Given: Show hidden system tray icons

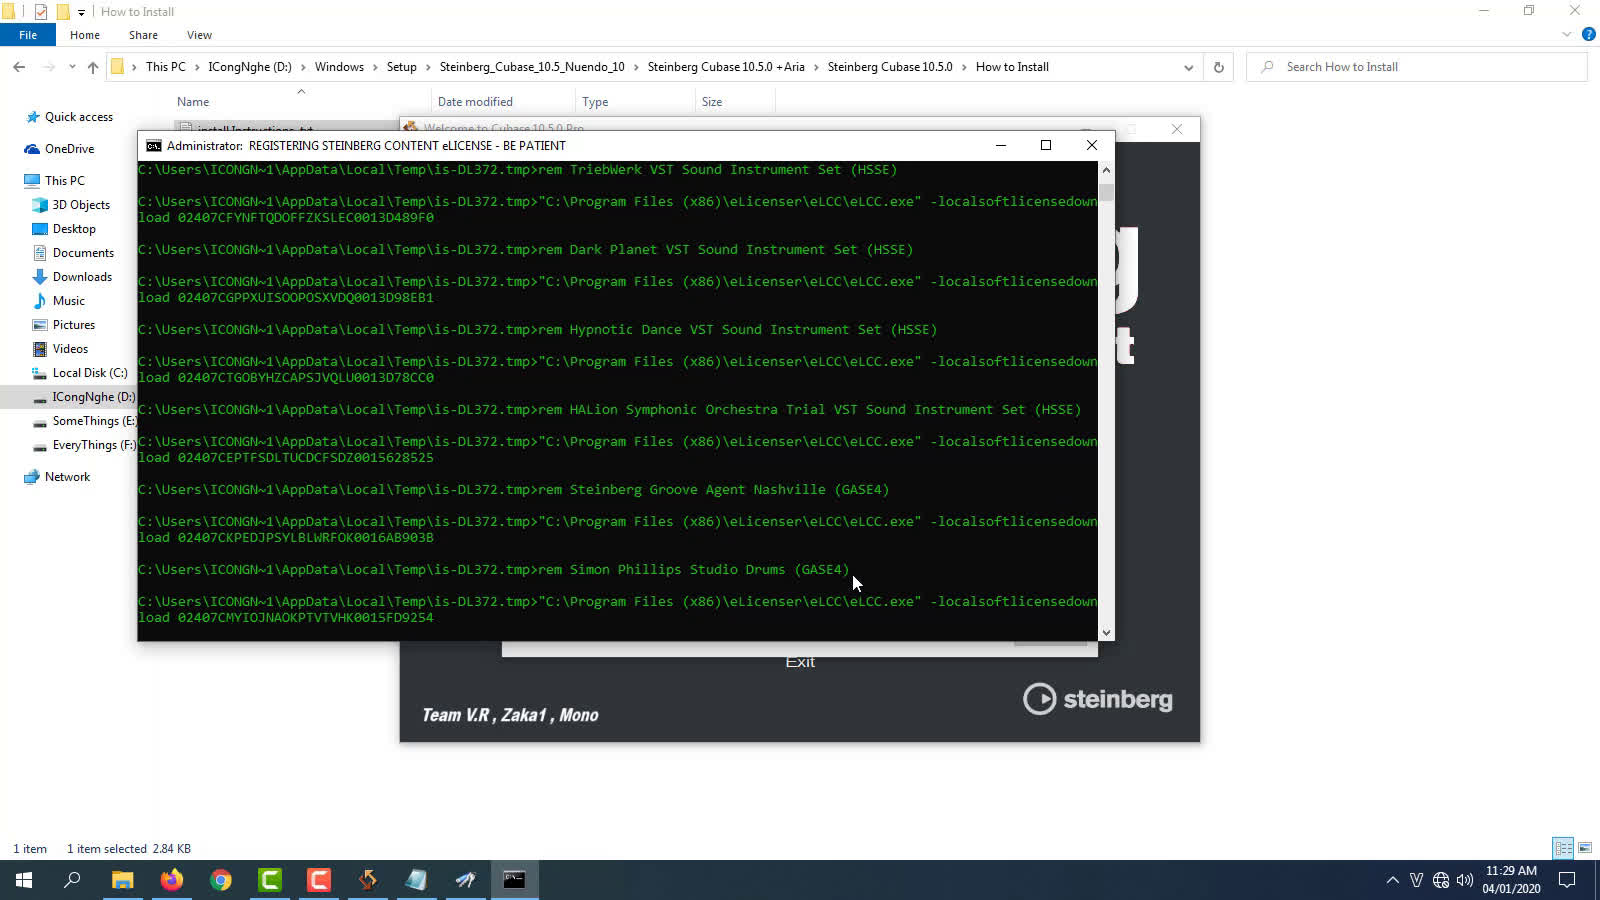Looking at the screenshot, I should tap(1392, 880).
